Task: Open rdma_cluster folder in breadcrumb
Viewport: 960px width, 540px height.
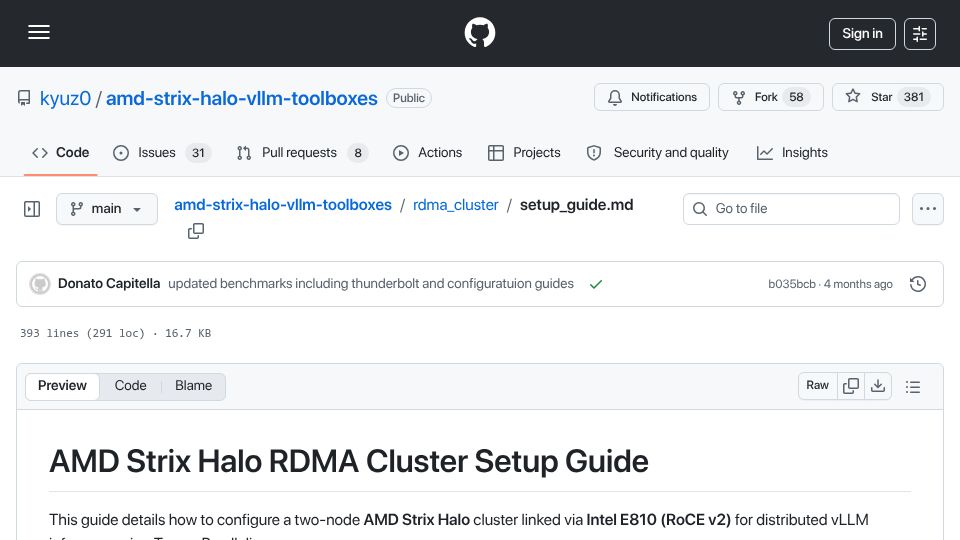Action: [x=456, y=205]
